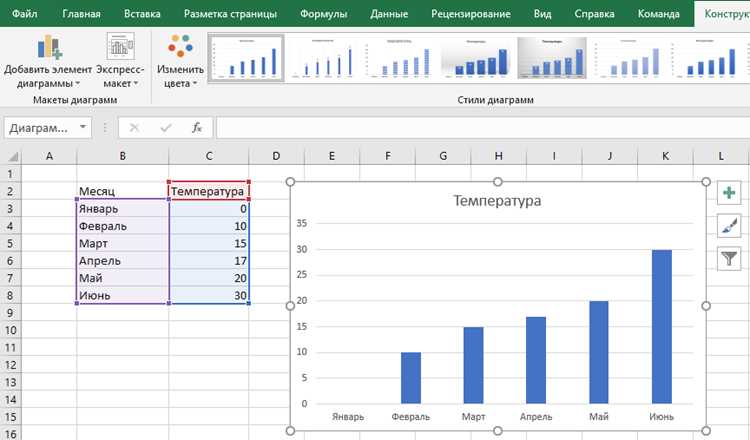The width and height of the screenshot is (750, 440).
Task: Click the cancel X icon in formula bar
Action: coord(134,128)
